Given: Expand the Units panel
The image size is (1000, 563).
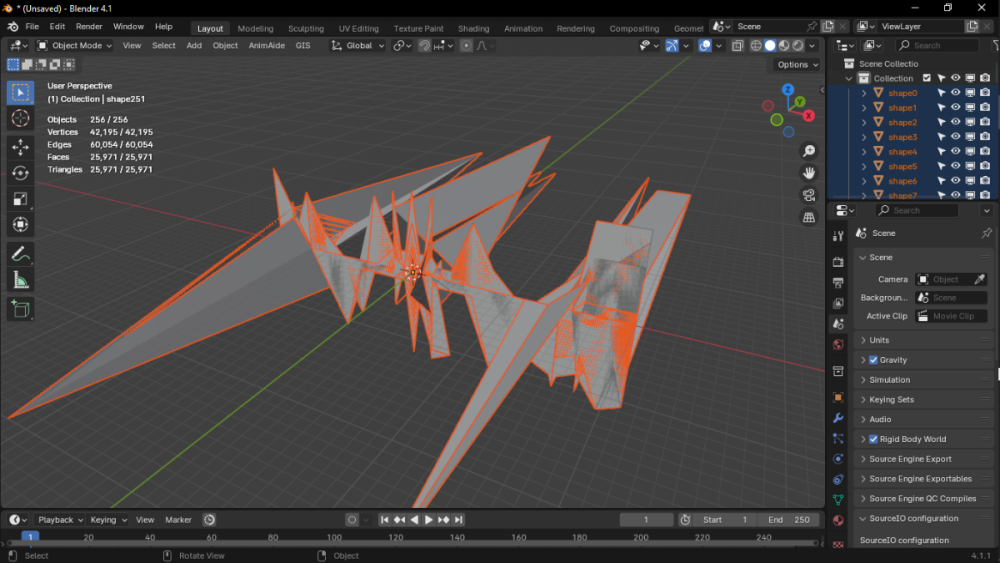Looking at the screenshot, I should tap(879, 340).
